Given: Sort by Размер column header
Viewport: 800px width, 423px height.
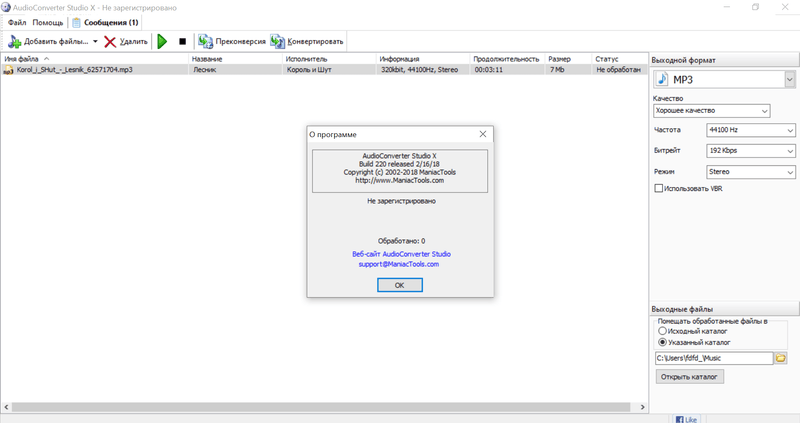Looking at the screenshot, I should (x=568, y=59).
